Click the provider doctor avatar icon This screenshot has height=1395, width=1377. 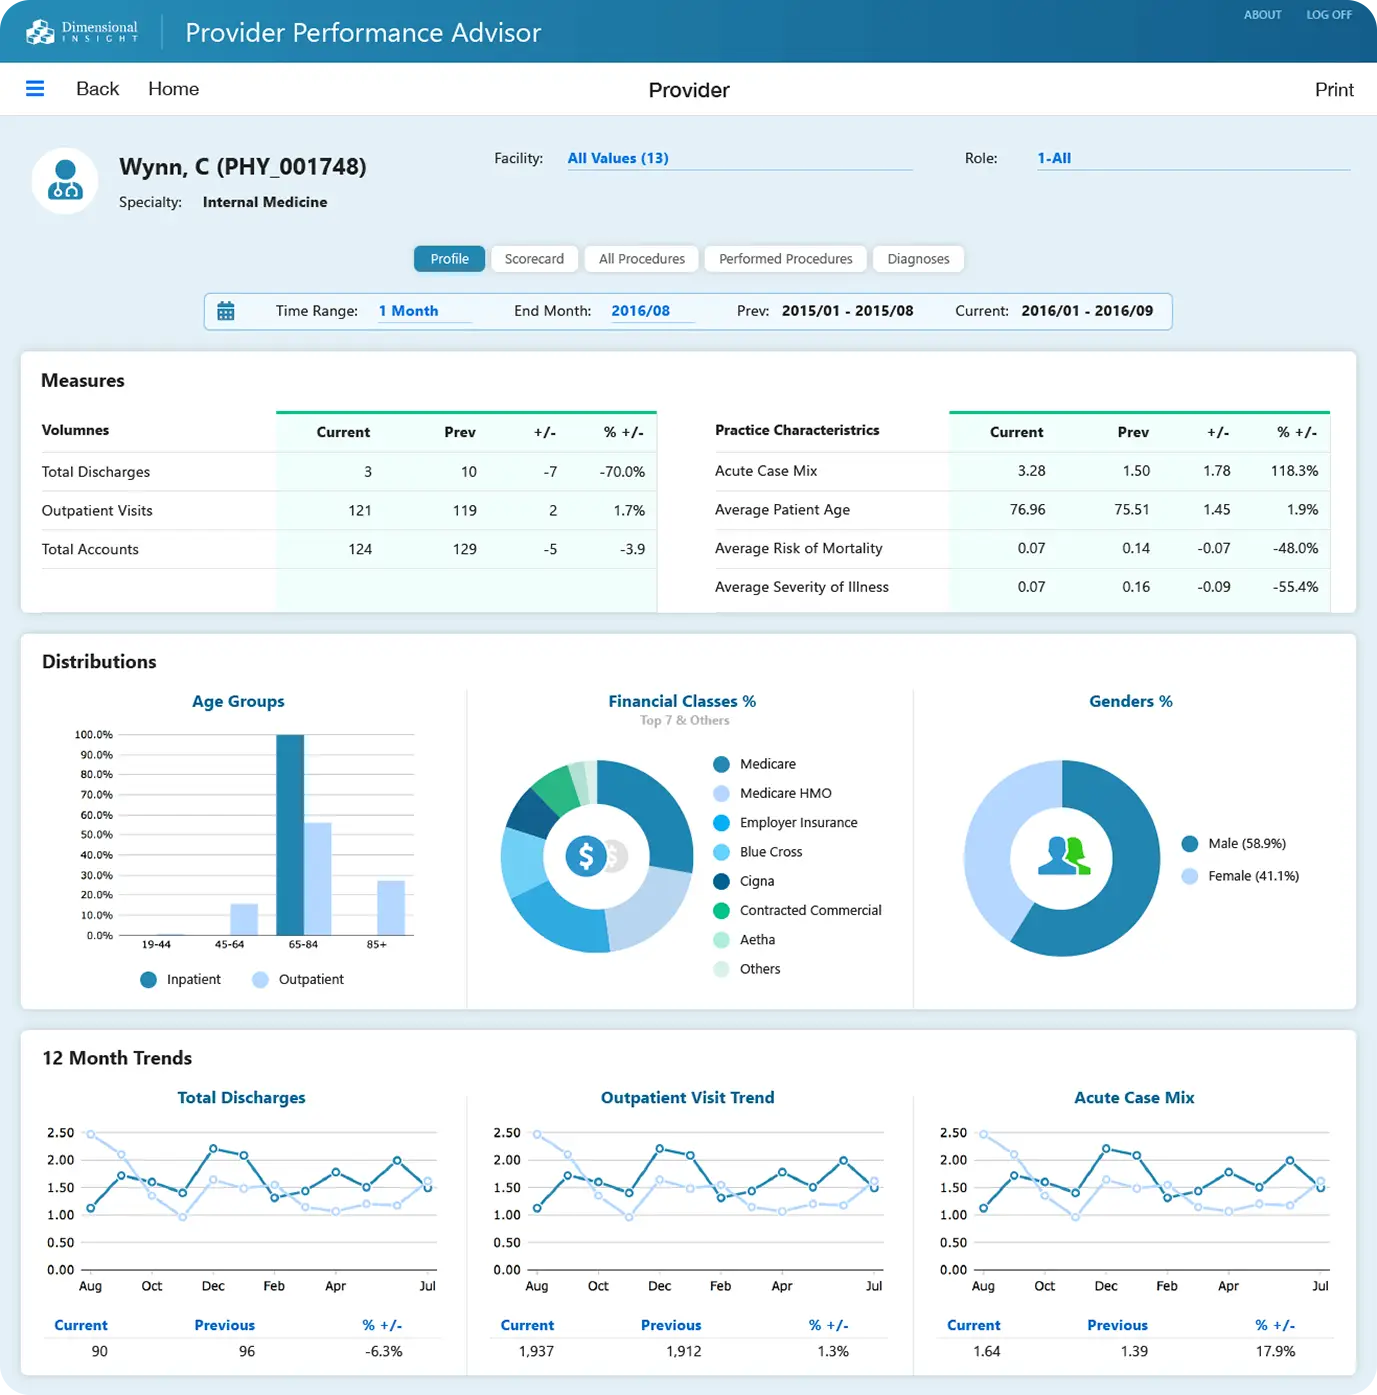(x=65, y=181)
